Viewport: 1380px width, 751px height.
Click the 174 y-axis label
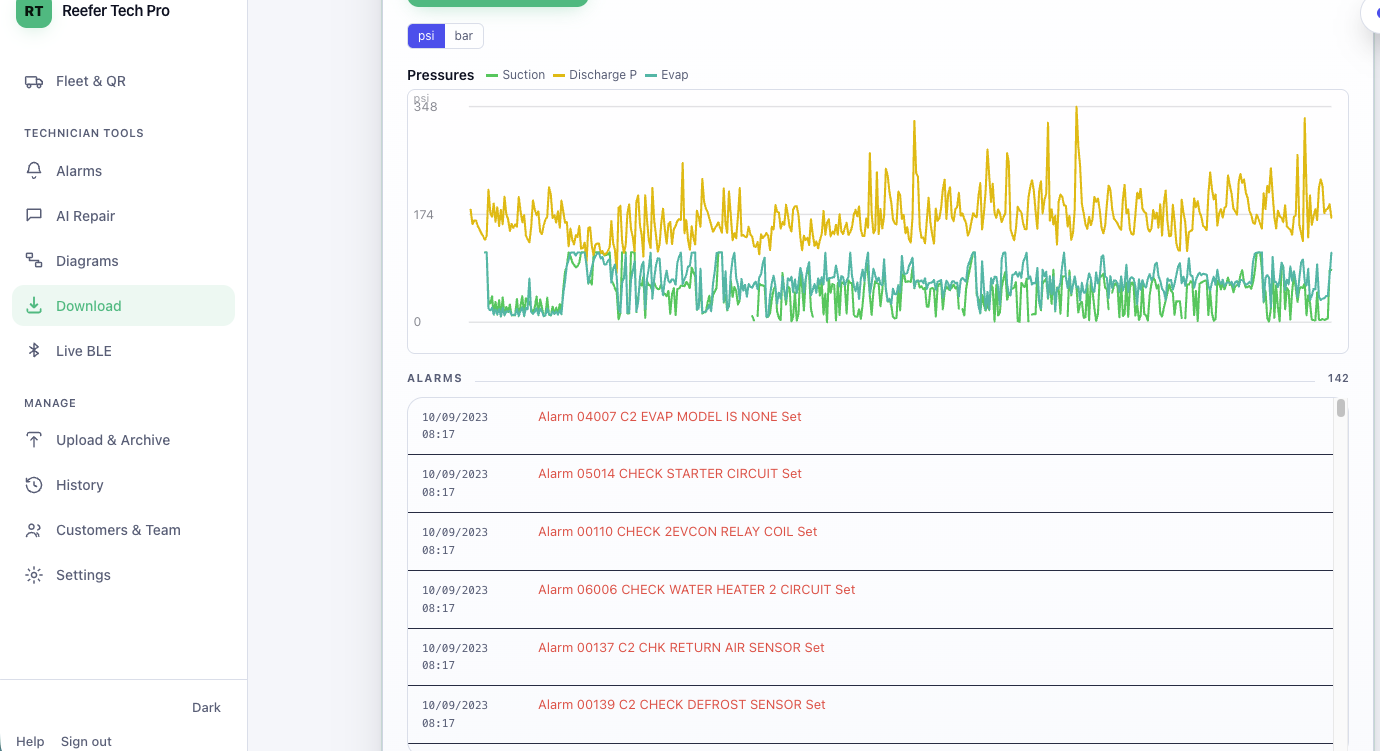click(424, 215)
